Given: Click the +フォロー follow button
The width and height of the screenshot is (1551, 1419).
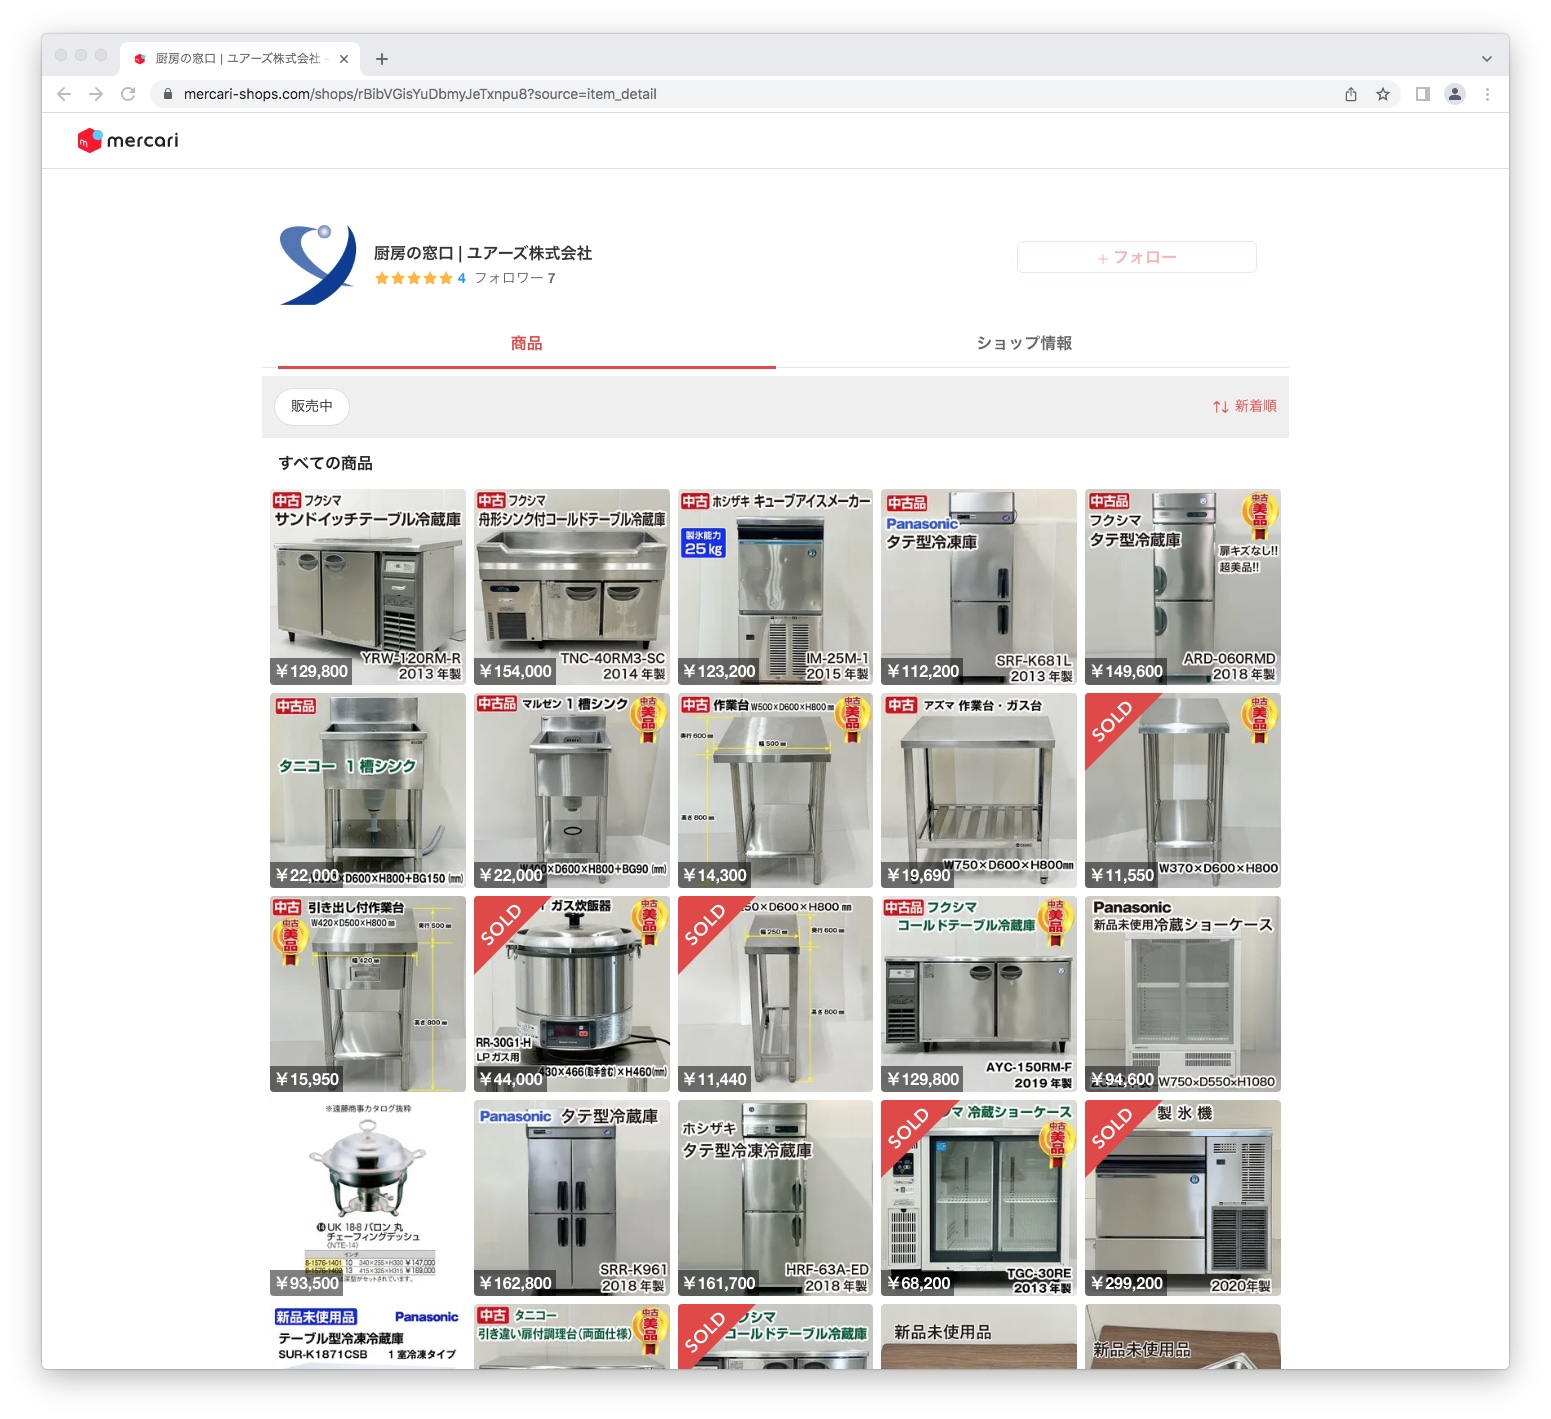Looking at the screenshot, I should click(x=1137, y=257).
